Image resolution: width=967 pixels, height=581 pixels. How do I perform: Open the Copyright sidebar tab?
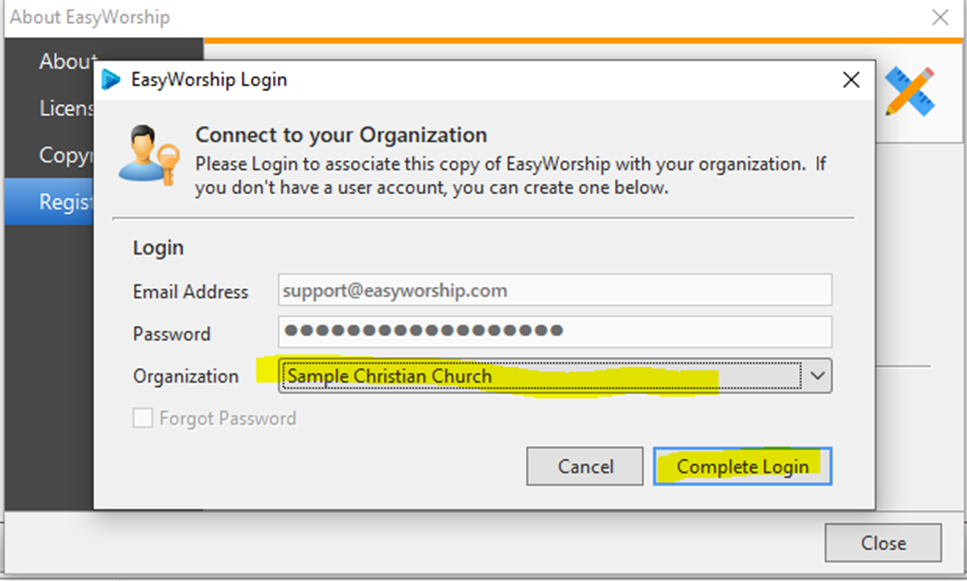(x=65, y=155)
